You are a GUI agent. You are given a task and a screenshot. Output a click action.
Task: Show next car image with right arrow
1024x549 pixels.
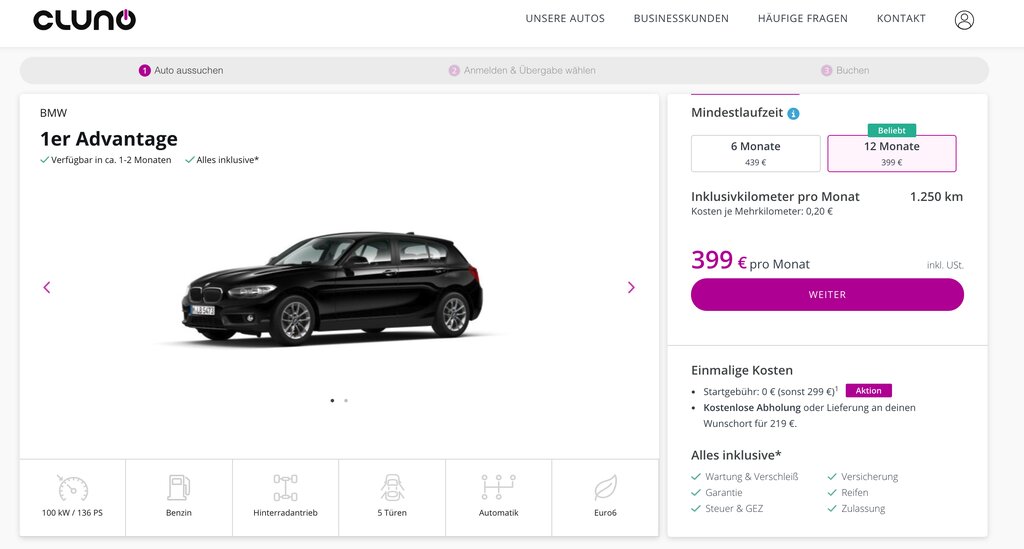[x=631, y=287]
